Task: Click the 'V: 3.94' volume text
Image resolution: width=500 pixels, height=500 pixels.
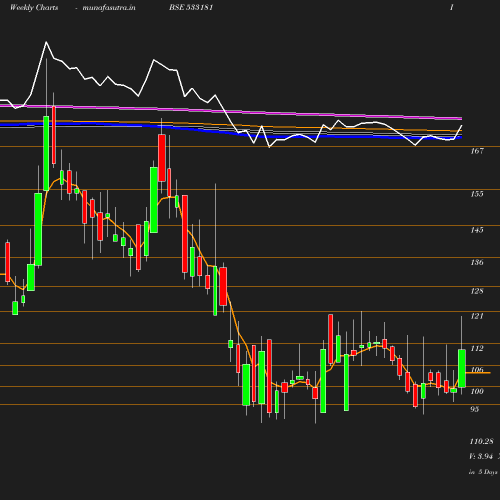Action: 481,456
